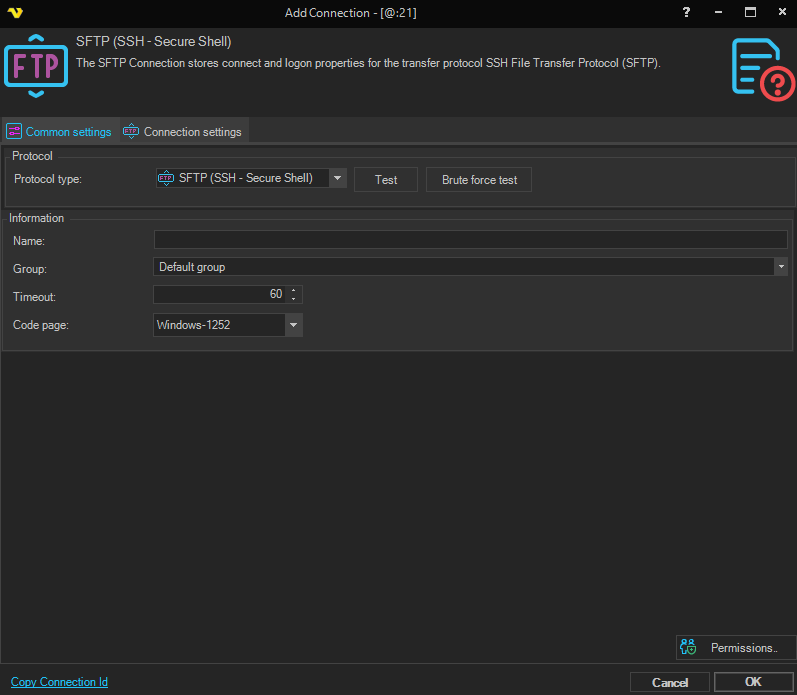Expand the Protocol type dropdown
The width and height of the screenshot is (797, 695).
pos(338,179)
